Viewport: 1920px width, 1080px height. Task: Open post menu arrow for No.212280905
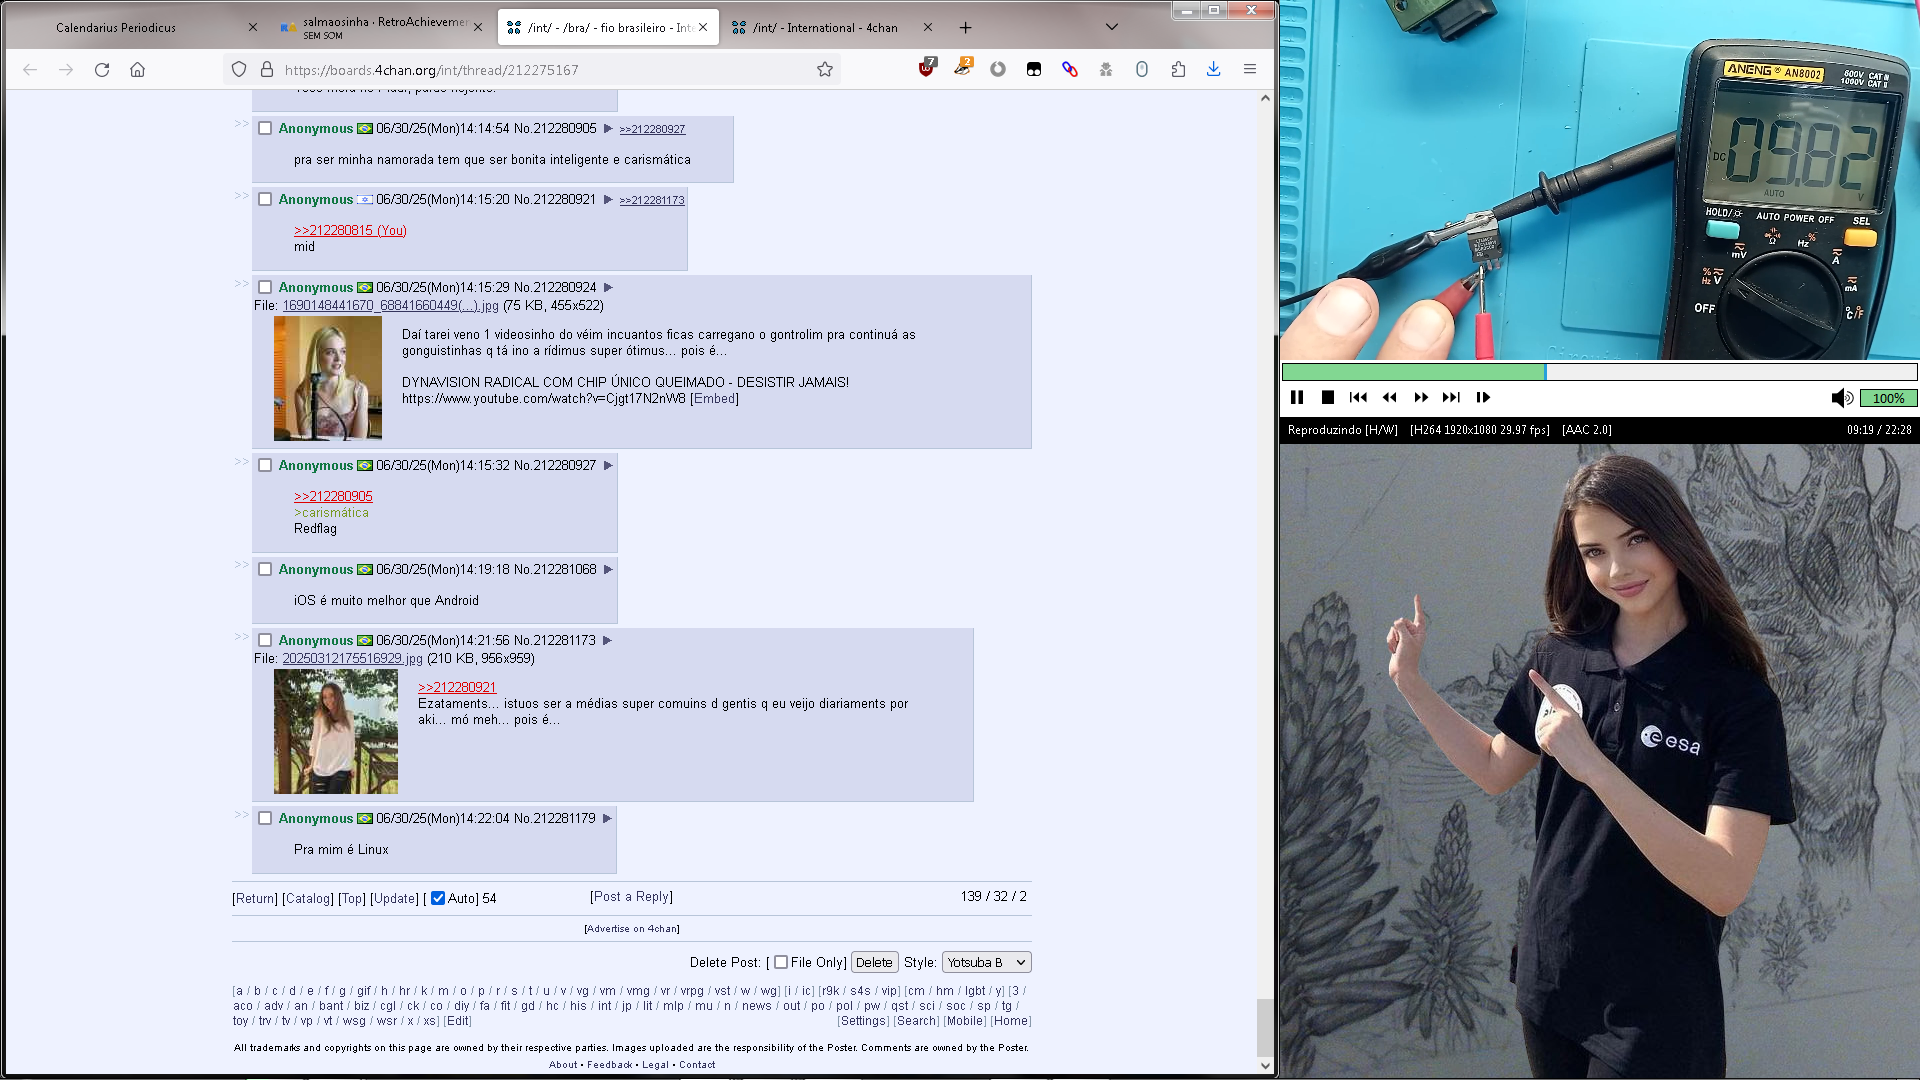tap(607, 128)
